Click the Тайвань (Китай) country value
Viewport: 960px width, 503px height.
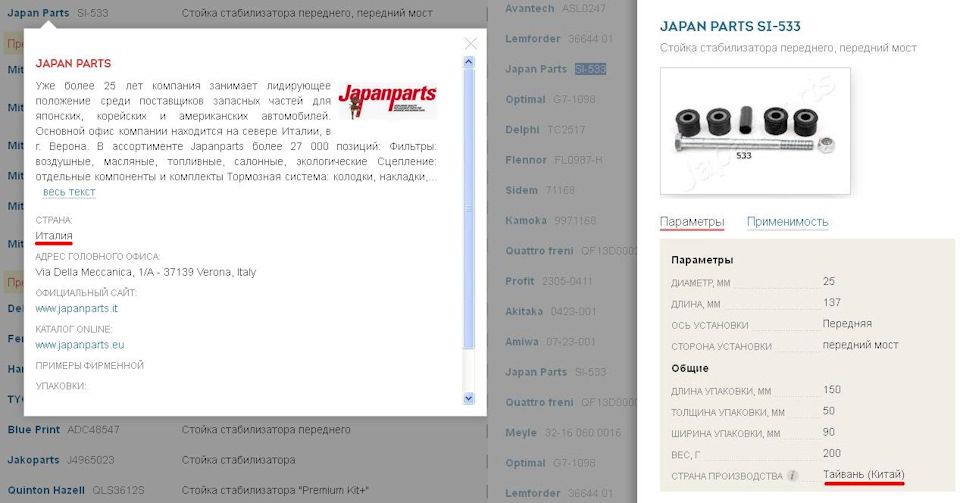pyautogui.click(x=863, y=474)
